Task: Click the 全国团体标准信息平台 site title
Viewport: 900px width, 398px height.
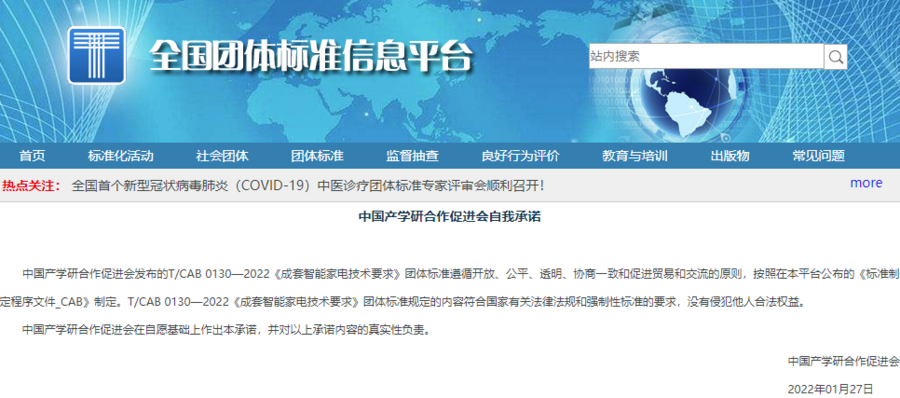Action: (311, 55)
